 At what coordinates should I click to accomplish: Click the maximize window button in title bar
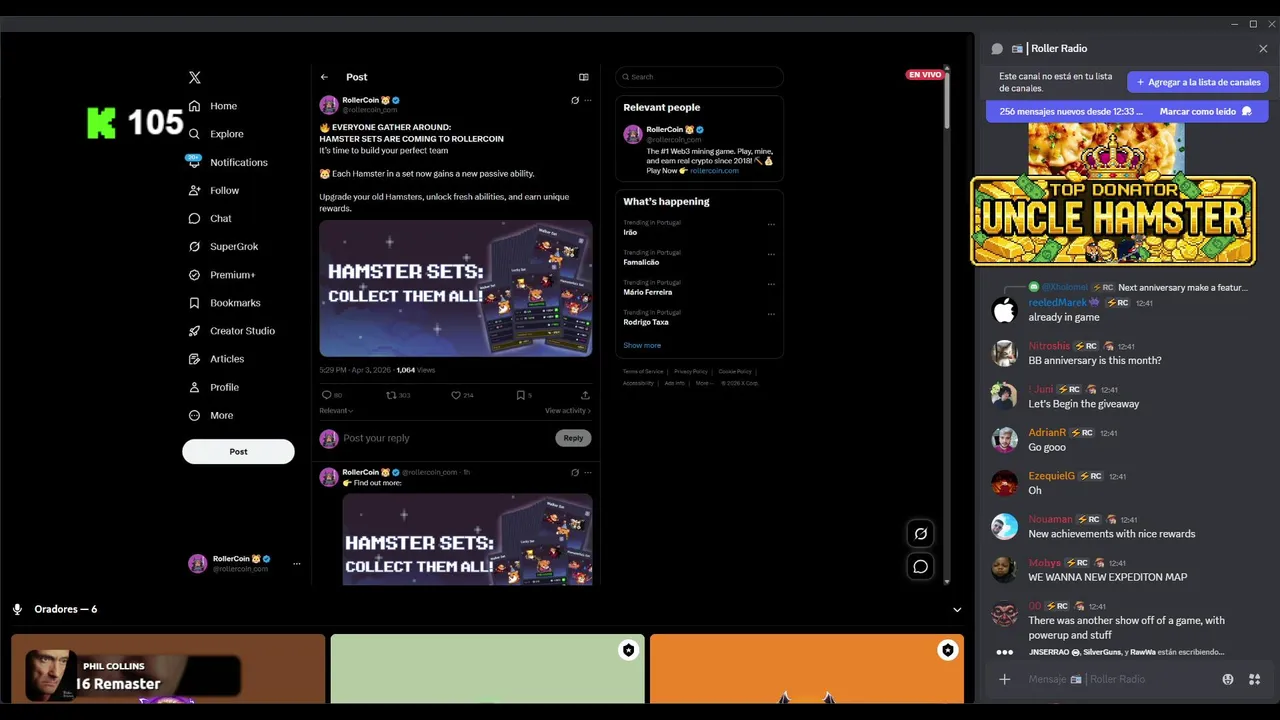(1253, 24)
